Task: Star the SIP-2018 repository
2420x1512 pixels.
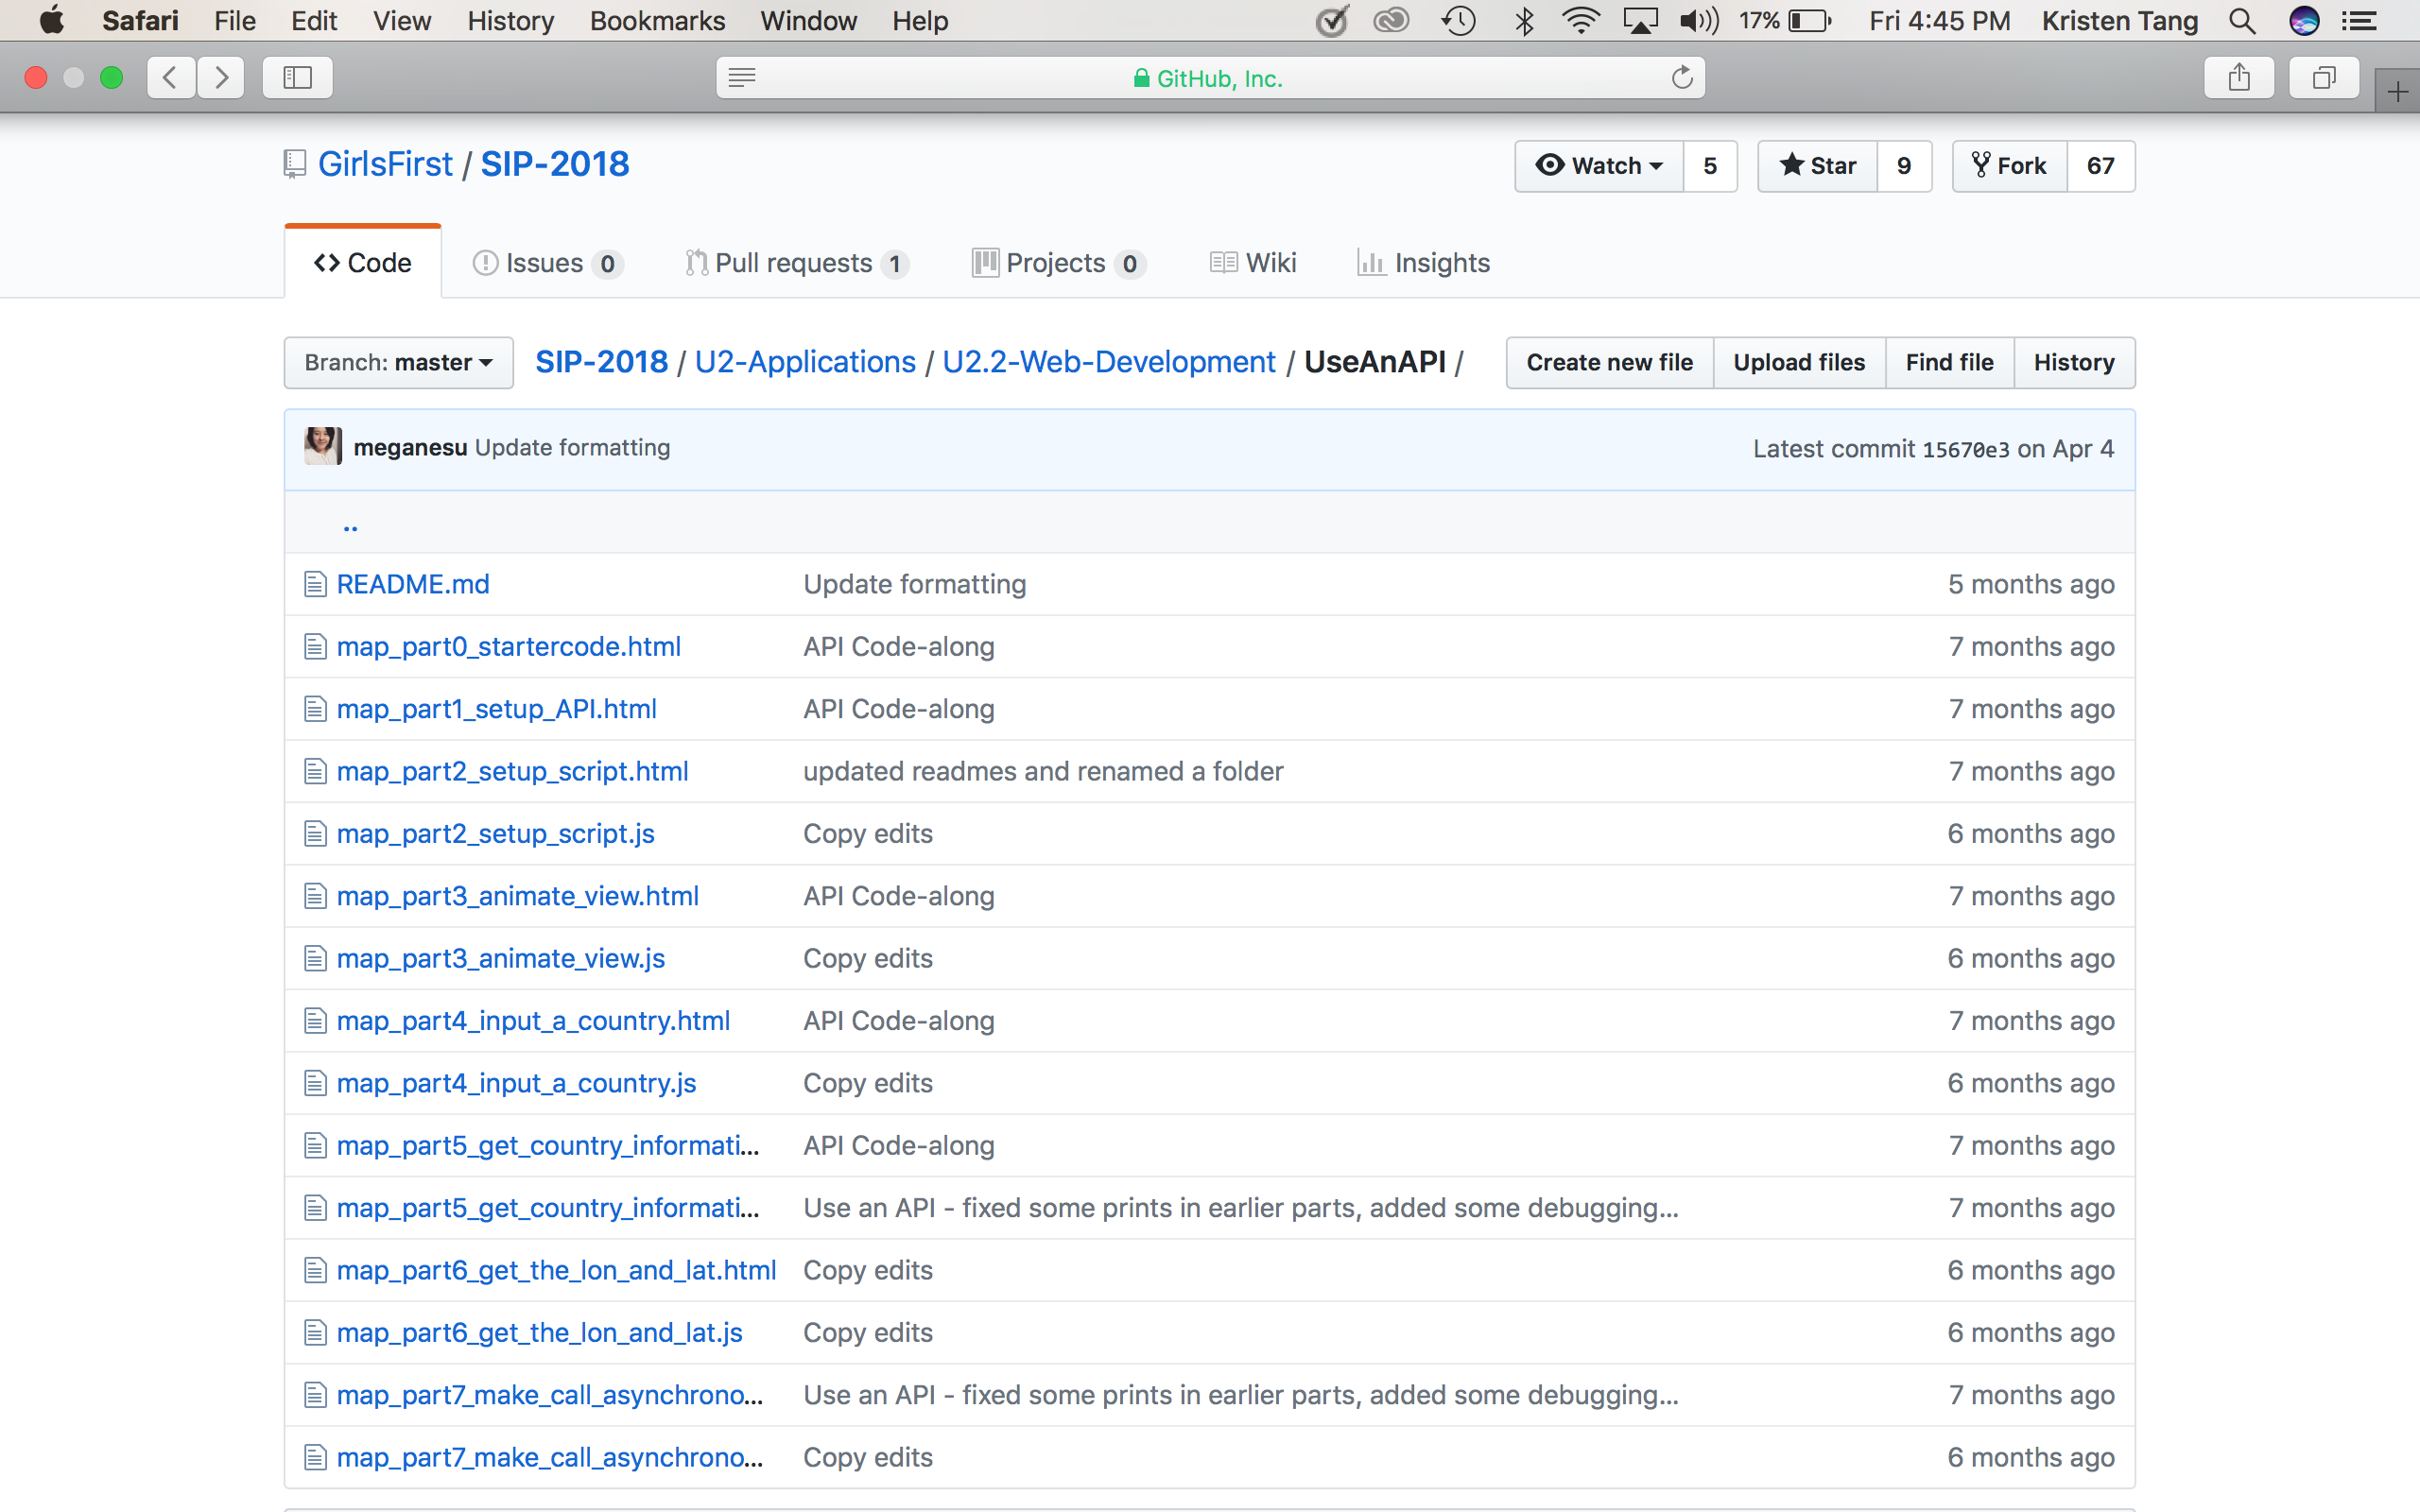Action: point(1817,165)
